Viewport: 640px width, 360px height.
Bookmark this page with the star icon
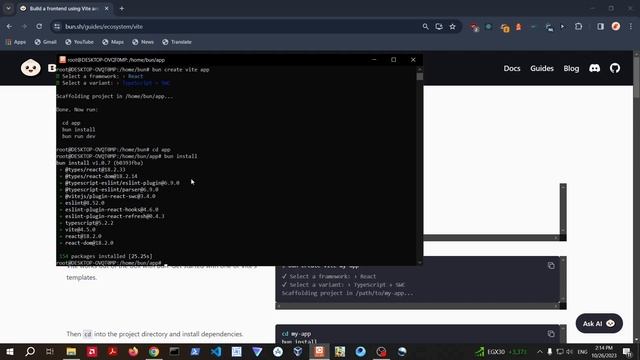(452, 27)
